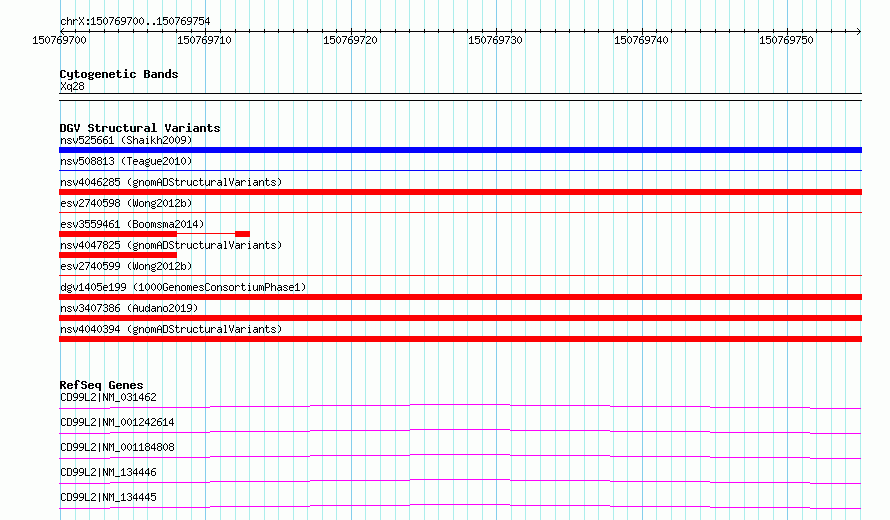Open the DGV Structural Variants track title
This screenshot has height=520, width=890.
click(x=140, y=128)
